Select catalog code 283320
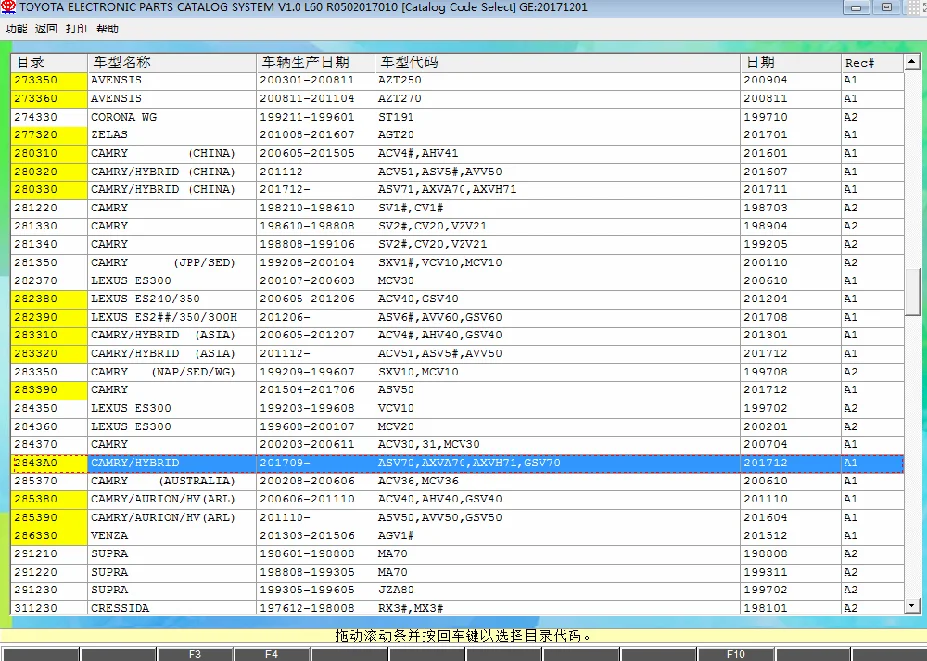Screen dimensions: 927x661 coord(37,354)
